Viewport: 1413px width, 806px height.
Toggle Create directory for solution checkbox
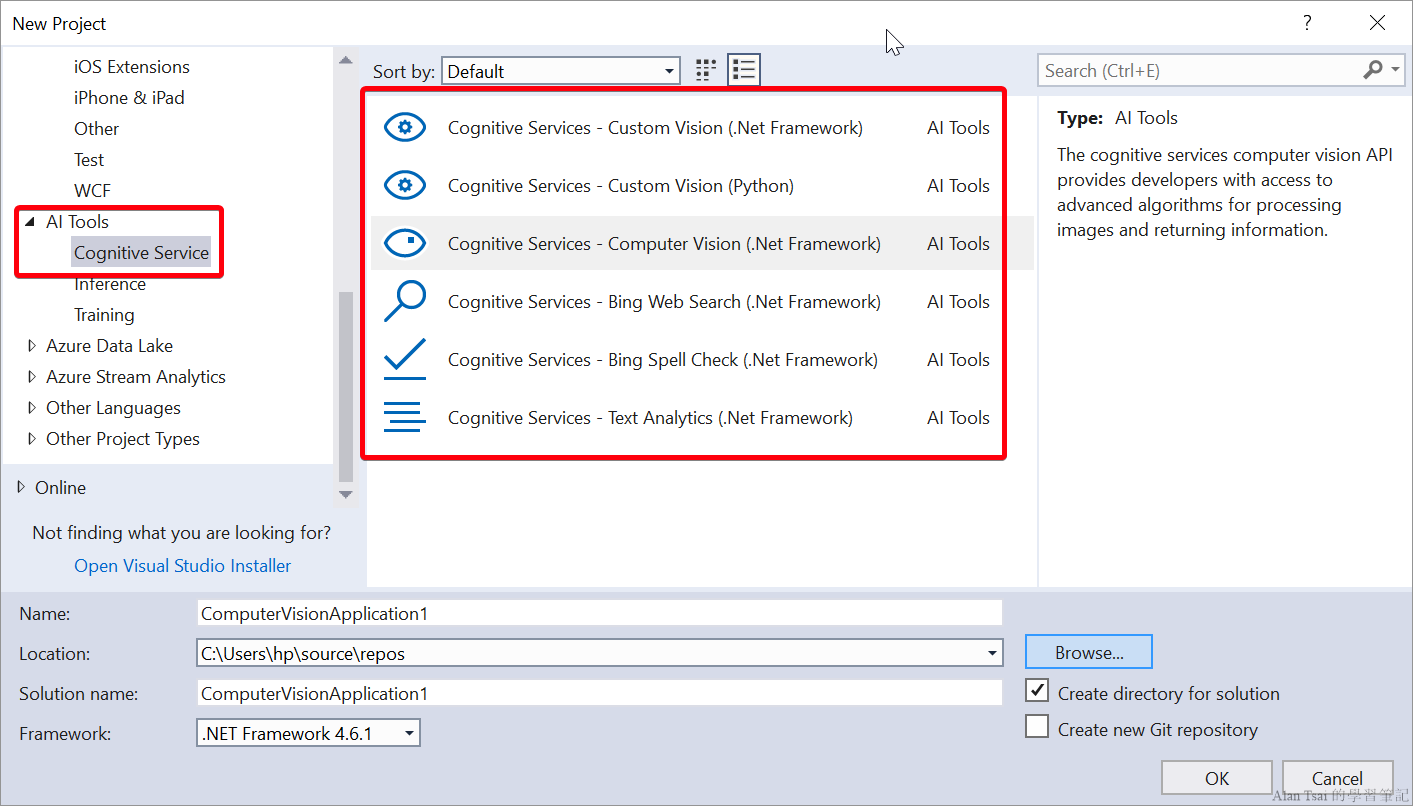[1037, 691]
